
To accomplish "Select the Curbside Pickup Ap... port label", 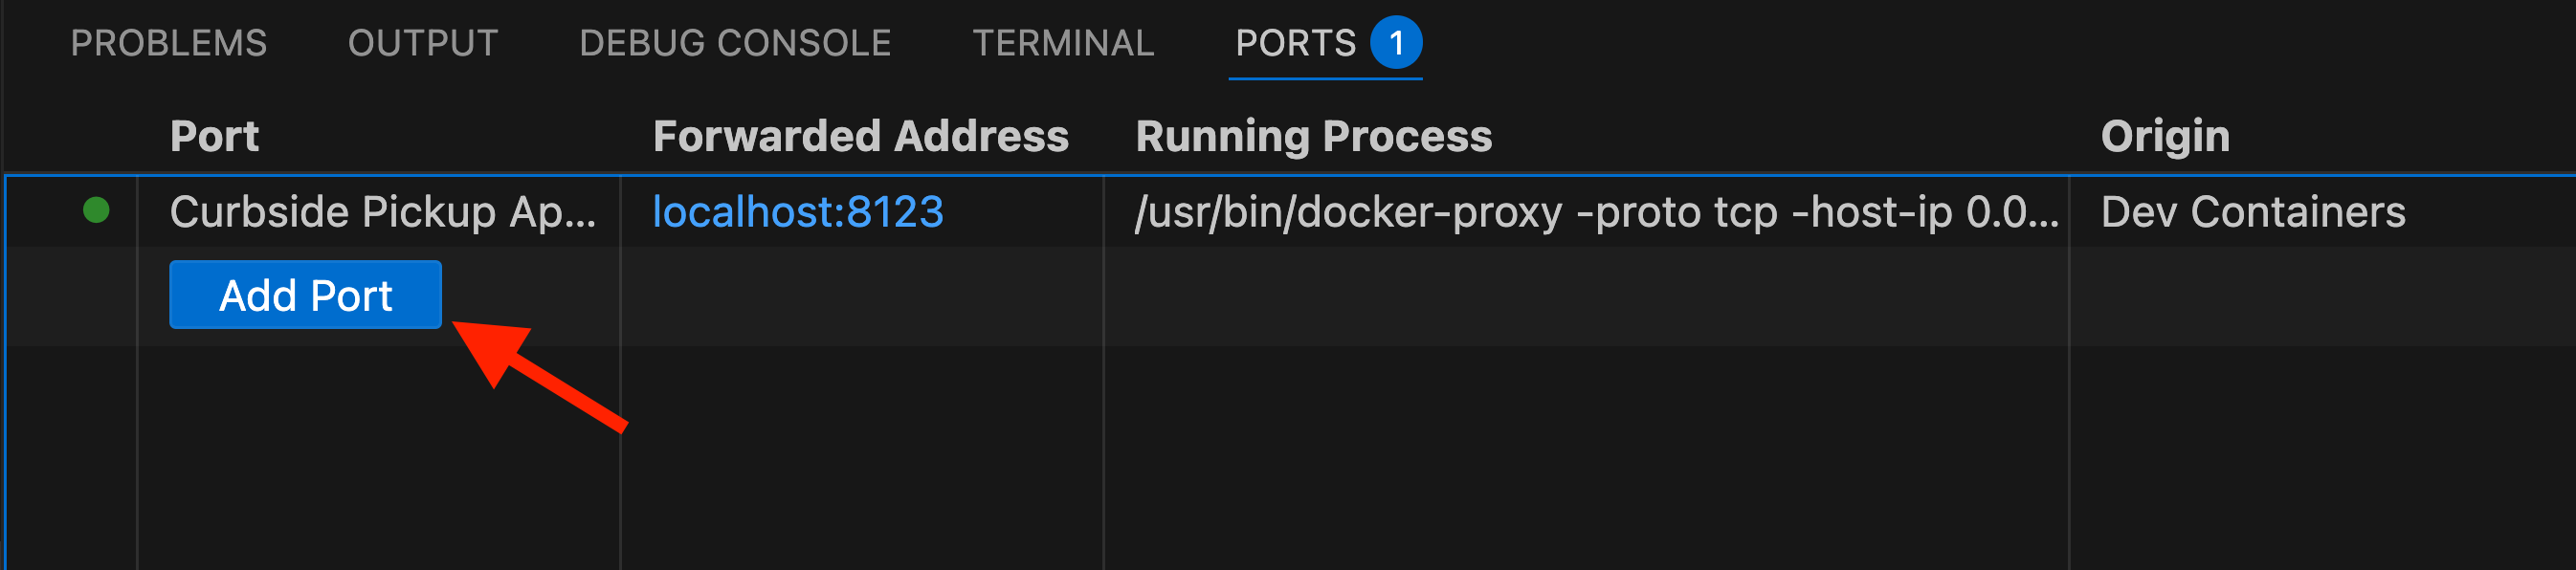I will tap(382, 212).
